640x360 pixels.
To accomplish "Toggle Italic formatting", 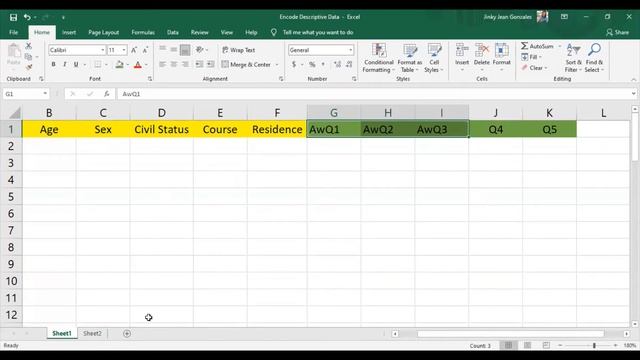I will point(64,64).
